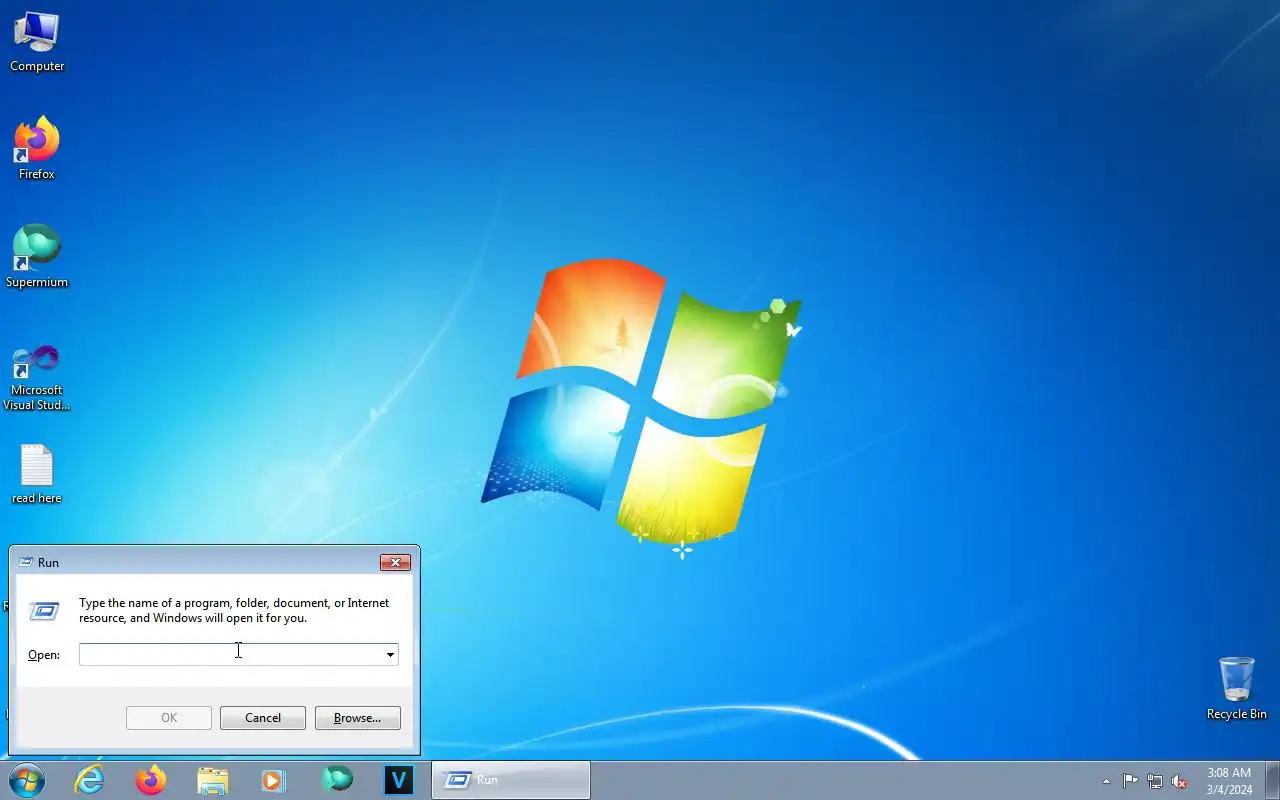This screenshot has height=800, width=1280.
Task: Launch Internet Explorer from the taskbar
Action: tap(90, 780)
